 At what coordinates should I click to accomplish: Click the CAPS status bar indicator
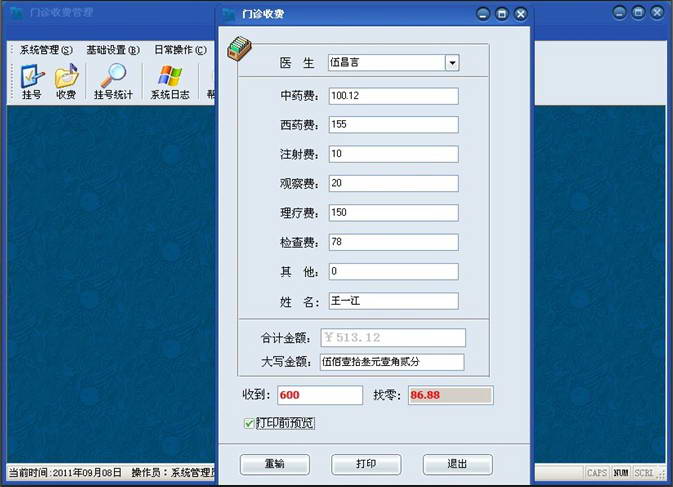coord(597,473)
